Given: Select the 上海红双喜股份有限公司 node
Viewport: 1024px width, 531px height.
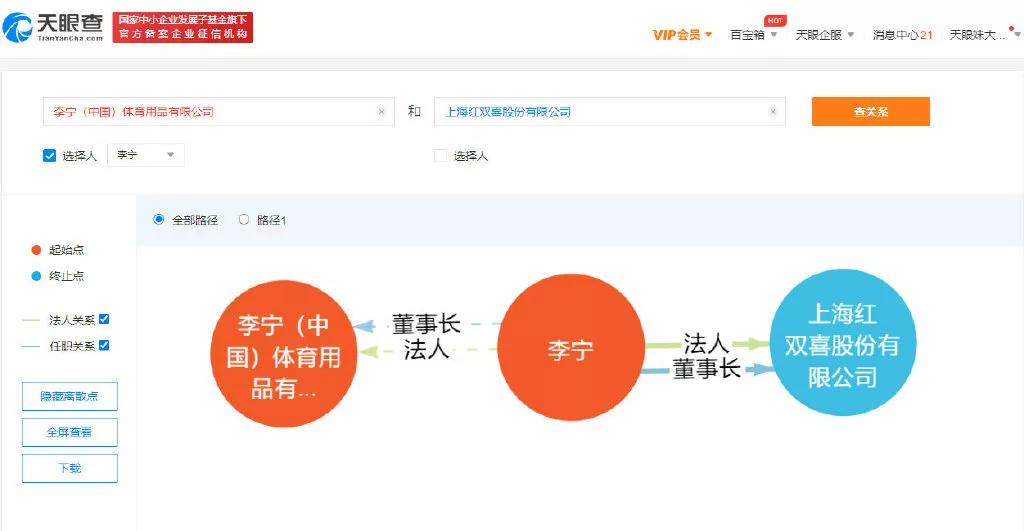Looking at the screenshot, I should click(842, 342).
